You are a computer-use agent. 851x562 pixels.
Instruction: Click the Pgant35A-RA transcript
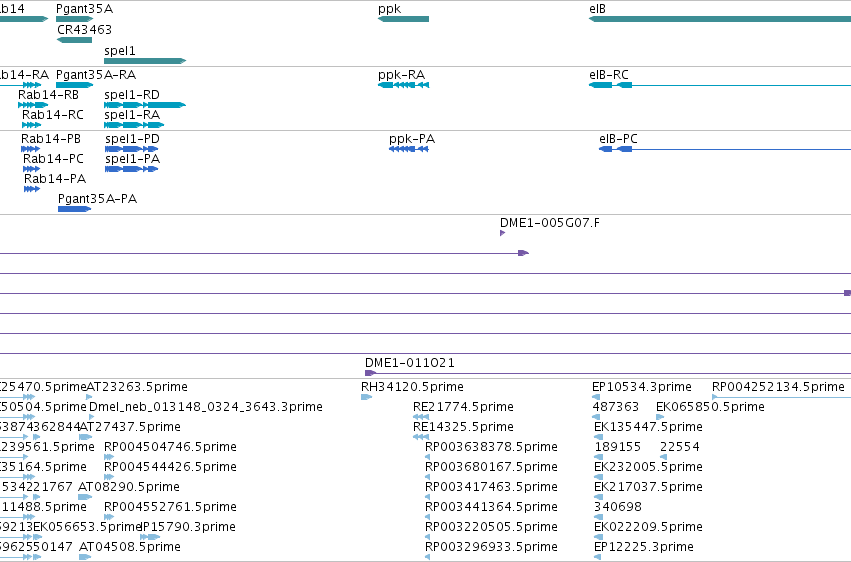[74, 85]
